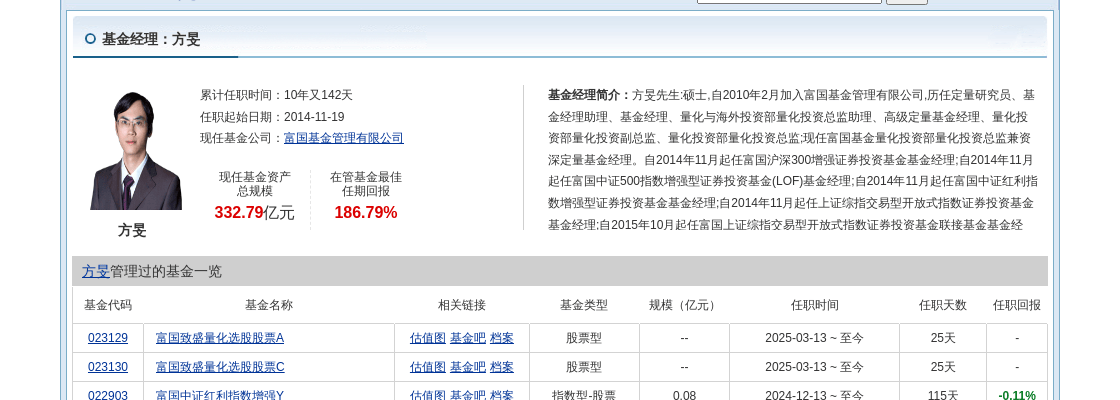Image resolution: width=1120 pixels, height=400 pixels.
Task: Open 估值图 for 富国致盛量化选股股票A
Action: 428,338
